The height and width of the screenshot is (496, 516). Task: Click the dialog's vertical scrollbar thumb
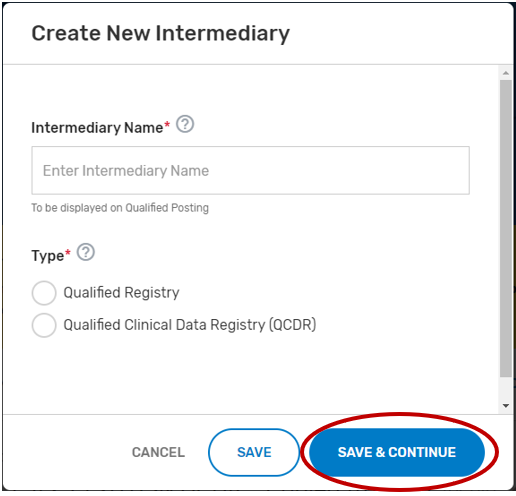506,228
